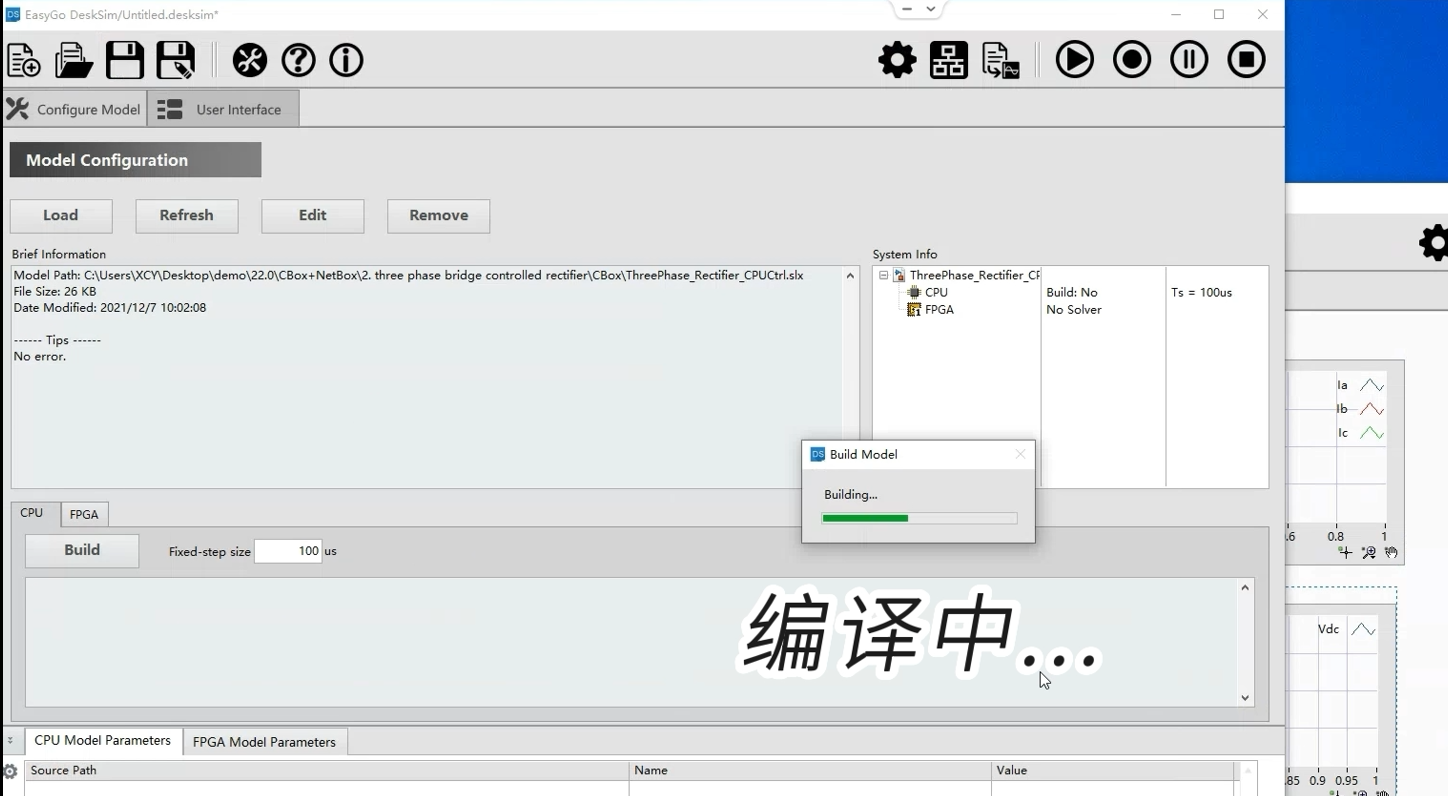Click the 'Ts = 100us' value
Image resolution: width=1448 pixels, height=796 pixels.
pos(1201,293)
